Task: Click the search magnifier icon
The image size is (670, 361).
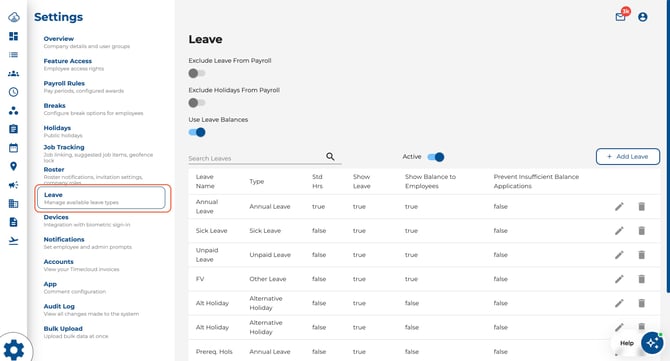Action: click(330, 156)
